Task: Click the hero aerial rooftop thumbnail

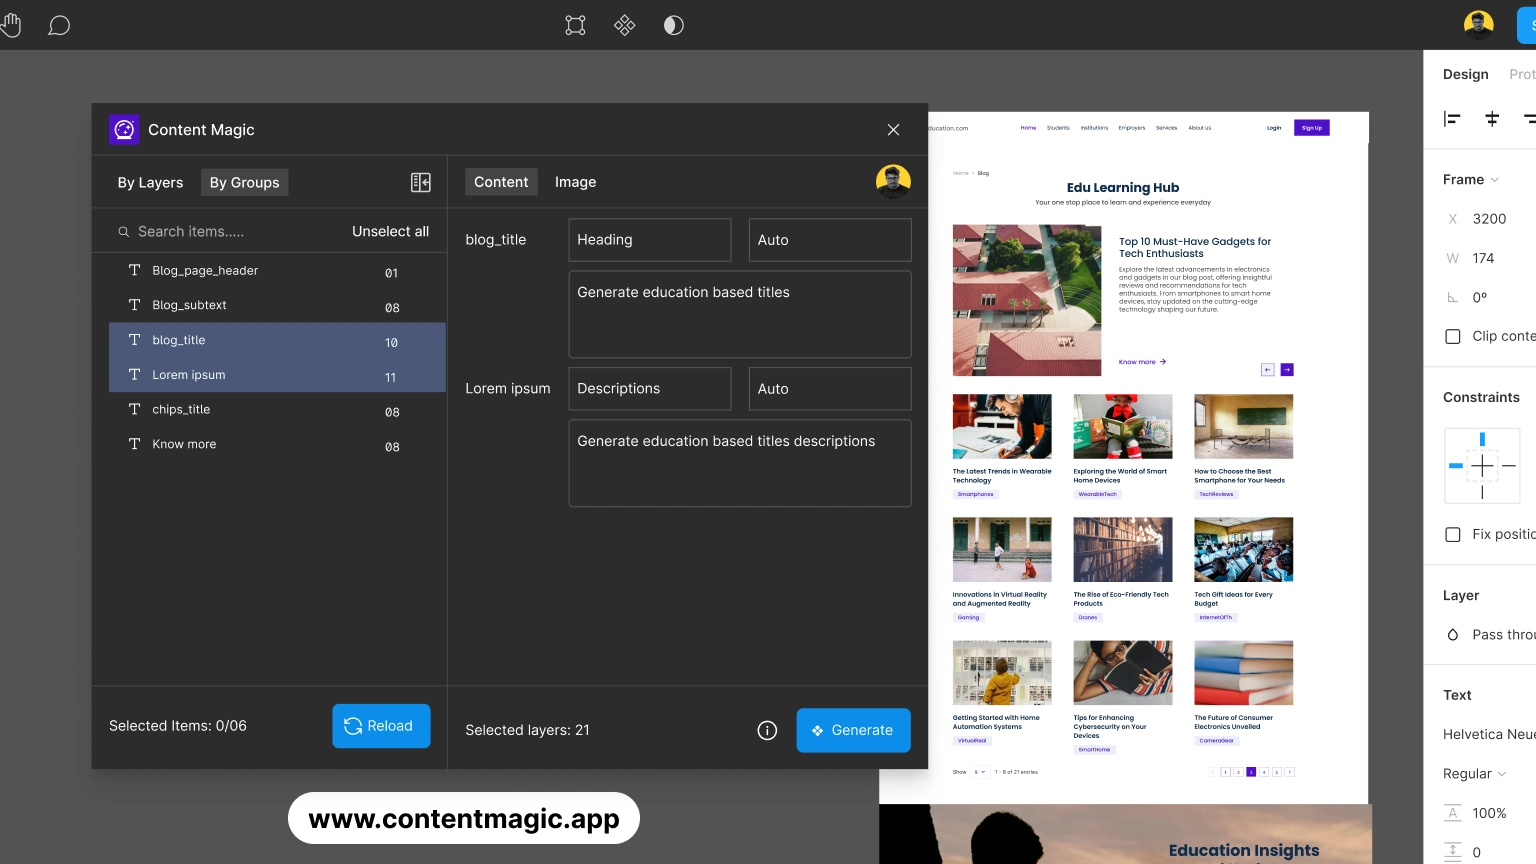Action: tap(1027, 300)
